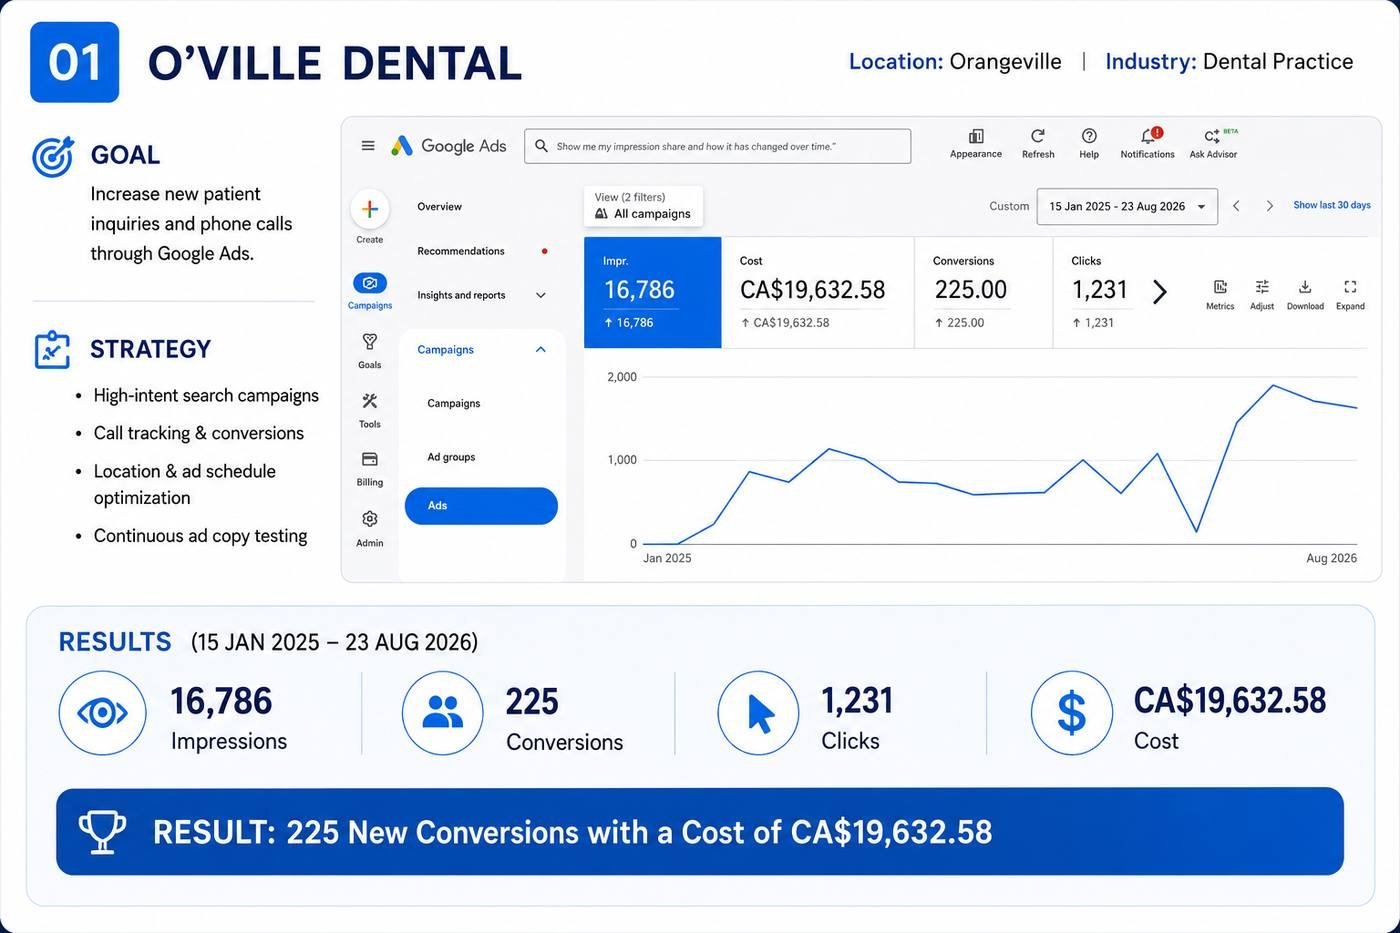The width and height of the screenshot is (1400, 933).
Task: Select the Cost metric card
Action: (x=818, y=292)
